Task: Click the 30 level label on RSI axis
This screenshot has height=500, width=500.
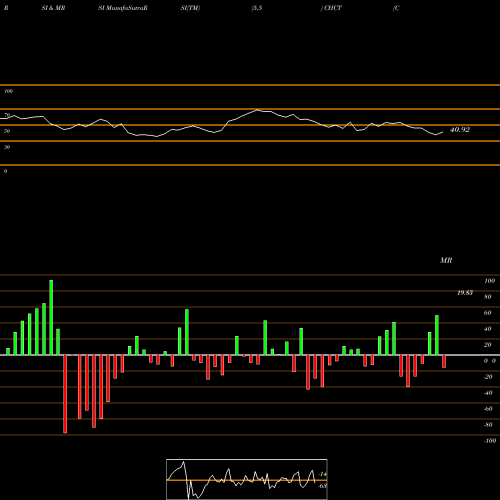Action: coord(7,147)
